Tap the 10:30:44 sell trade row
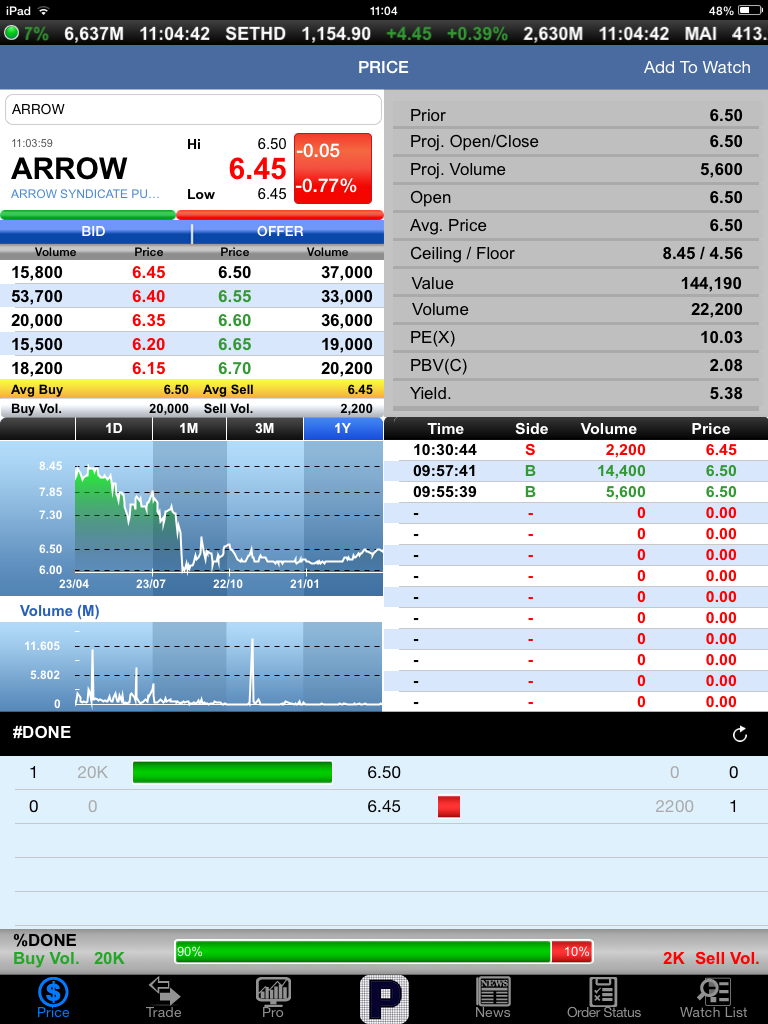 click(x=575, y=450)
